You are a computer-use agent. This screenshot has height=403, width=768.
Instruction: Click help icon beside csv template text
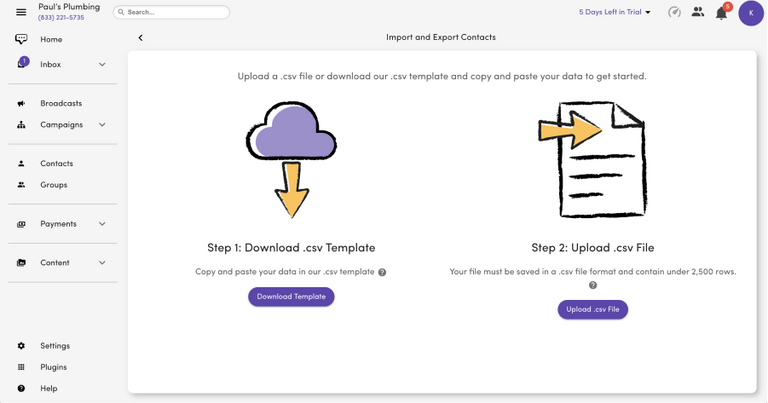(382, 272)
